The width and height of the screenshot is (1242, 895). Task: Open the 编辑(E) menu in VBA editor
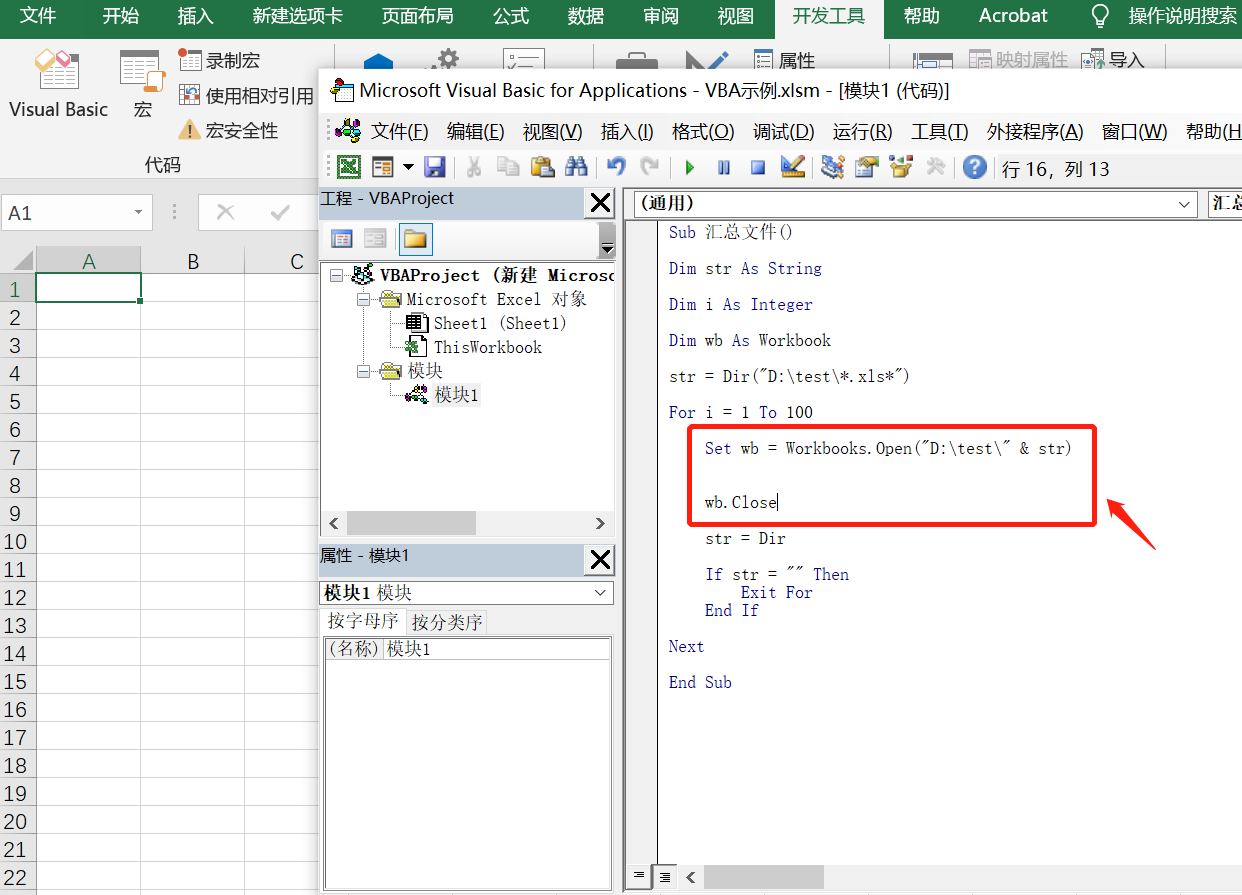tap(475, 131)
